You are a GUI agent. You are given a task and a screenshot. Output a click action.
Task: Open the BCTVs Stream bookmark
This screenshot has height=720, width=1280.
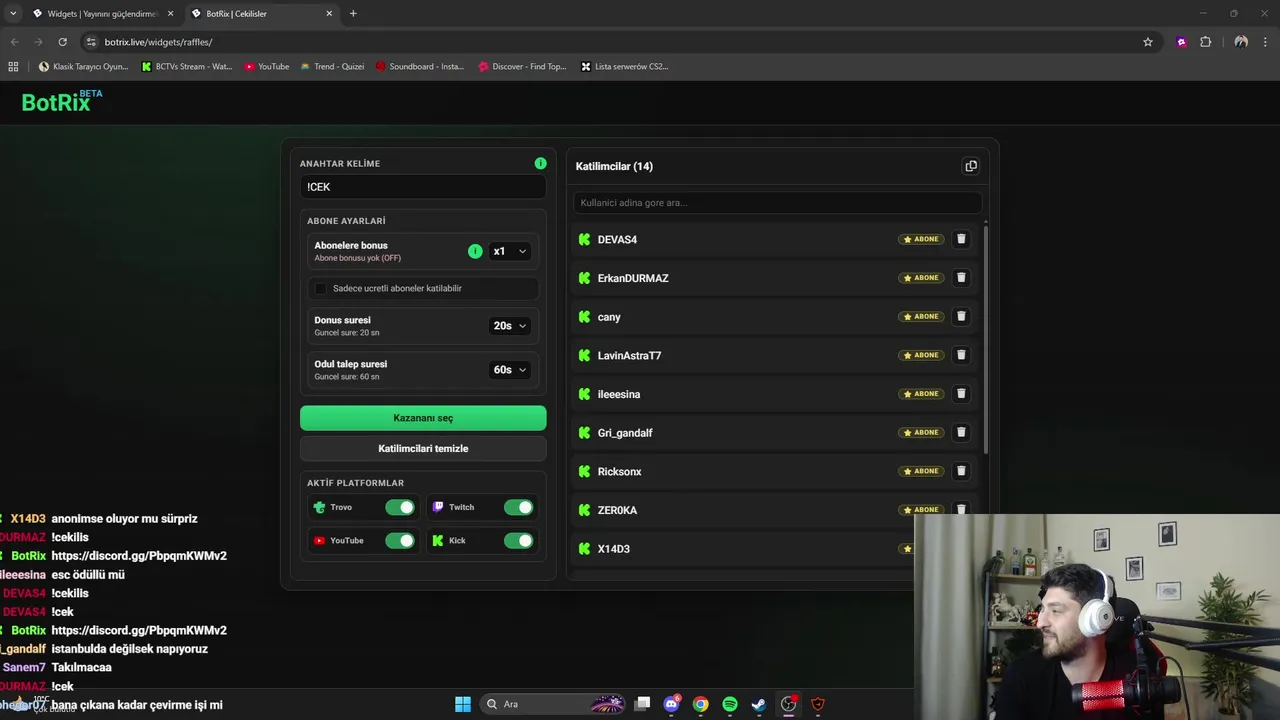(x=187, y=67)
